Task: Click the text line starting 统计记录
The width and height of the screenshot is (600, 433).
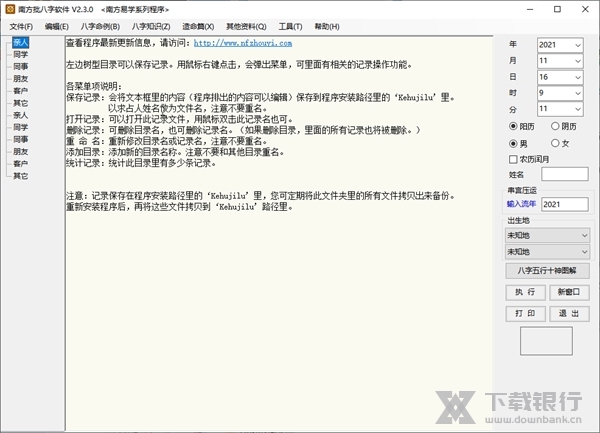Action: pyautogui.click(x=141, y=163)
